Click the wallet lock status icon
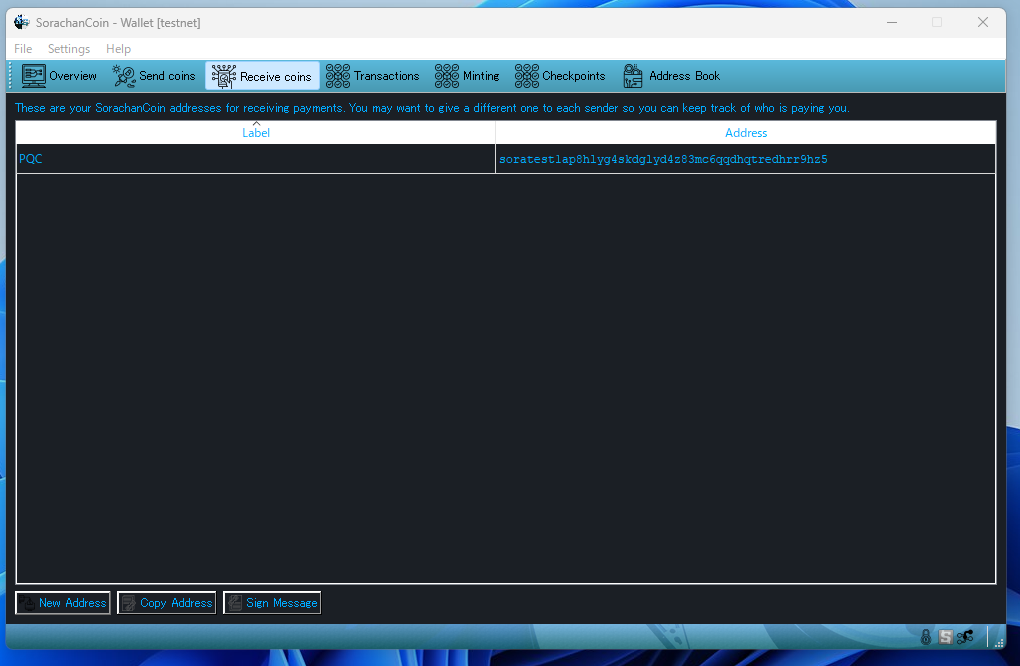1020x666 pixels. point(926,637)
